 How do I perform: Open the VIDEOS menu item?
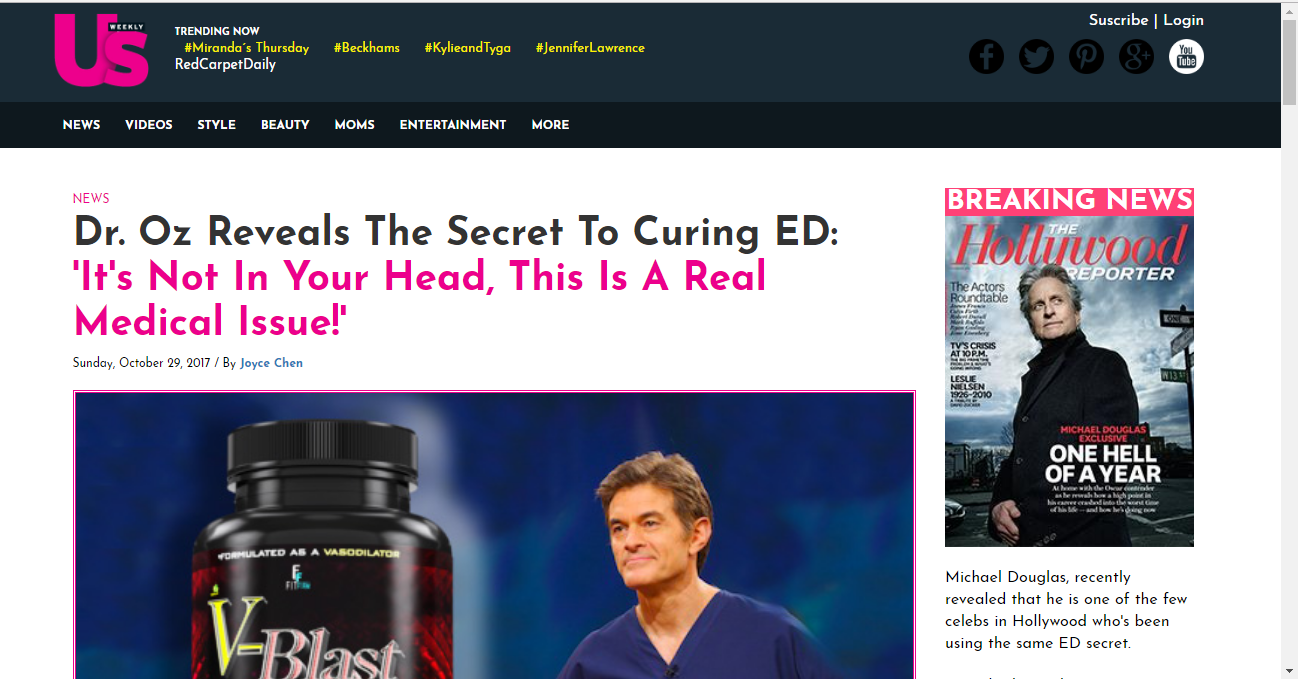(149, 125)
